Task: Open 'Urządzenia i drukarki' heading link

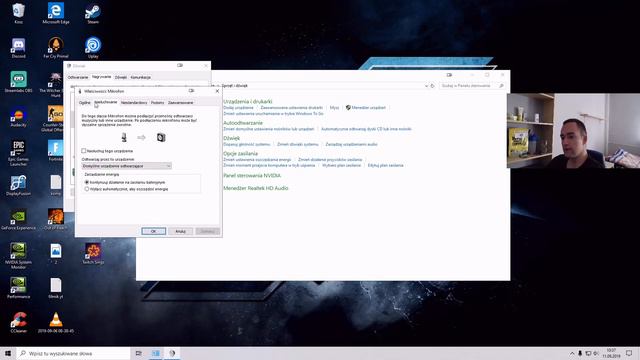Action: pyautogui.click(x=248, y=101)
